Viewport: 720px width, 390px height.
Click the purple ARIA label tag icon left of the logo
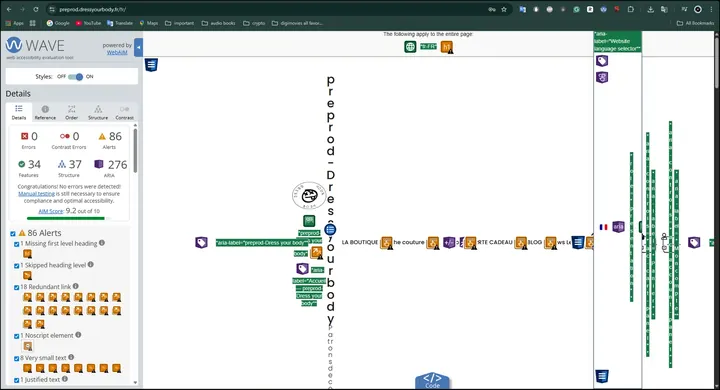[x=201, y=243]
